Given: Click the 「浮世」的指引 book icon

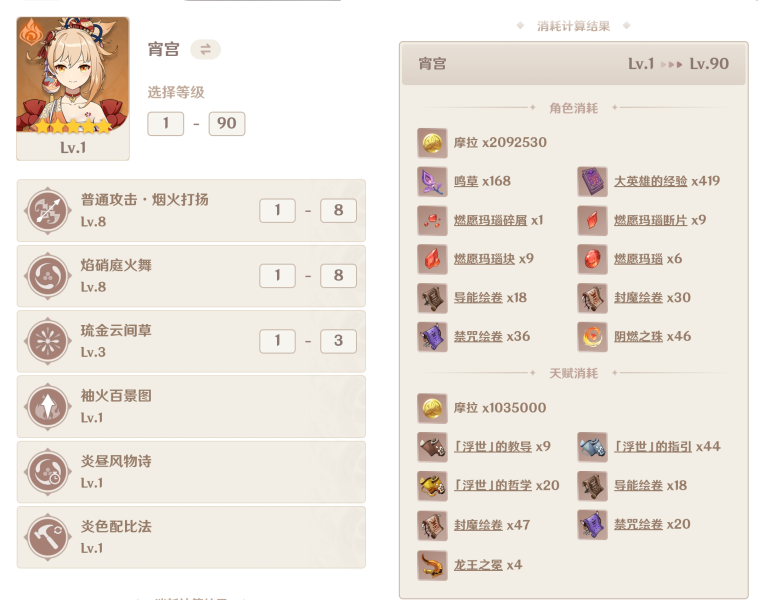Looking at the screenshot, I should pos(592,447).
